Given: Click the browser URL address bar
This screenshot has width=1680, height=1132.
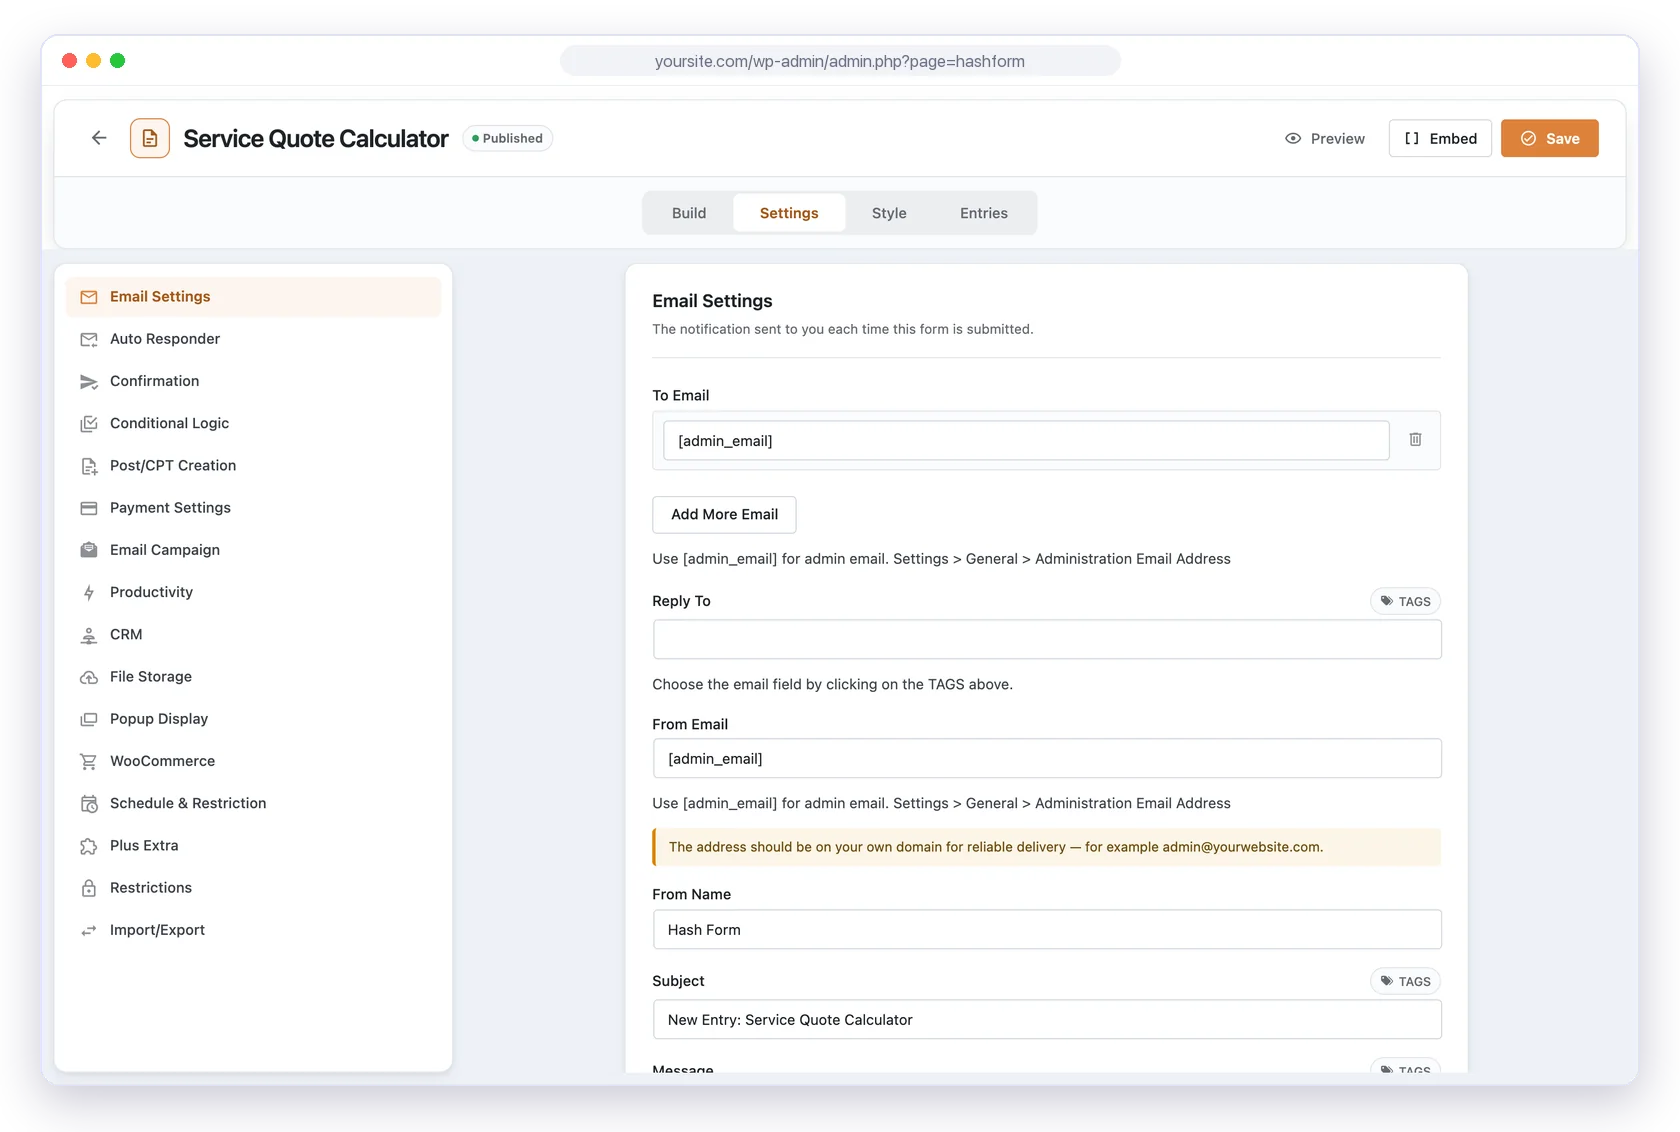Looking at the screenshot, I should pos(840,61).
